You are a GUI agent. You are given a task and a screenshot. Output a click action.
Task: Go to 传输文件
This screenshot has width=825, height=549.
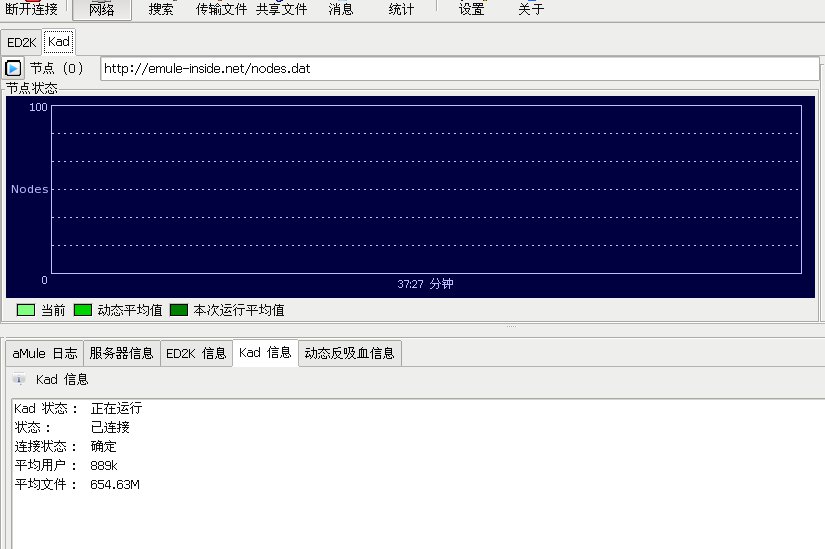[x=221, y=9]
